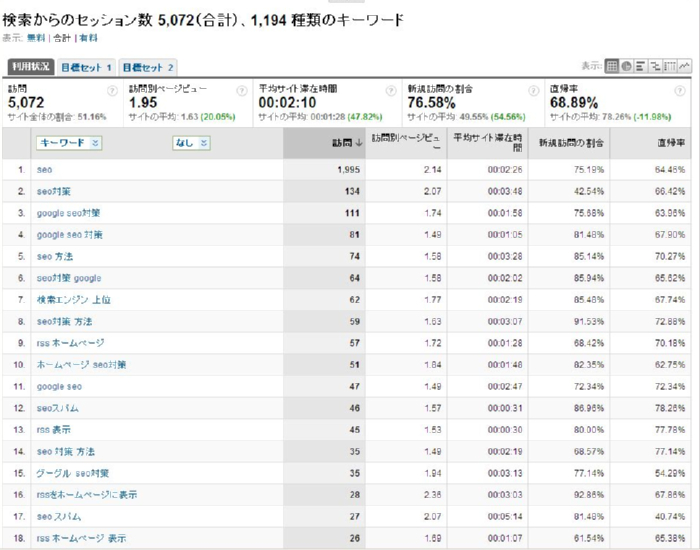Click average time value 00:05:14
The image size is (700, 550).
point(505,517)
